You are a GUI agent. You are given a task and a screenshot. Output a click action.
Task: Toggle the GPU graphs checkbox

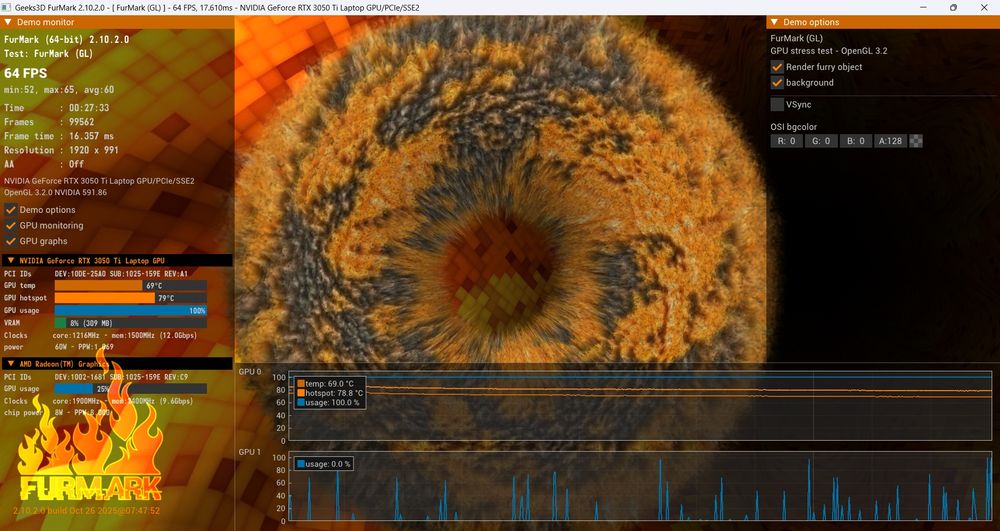11,241
